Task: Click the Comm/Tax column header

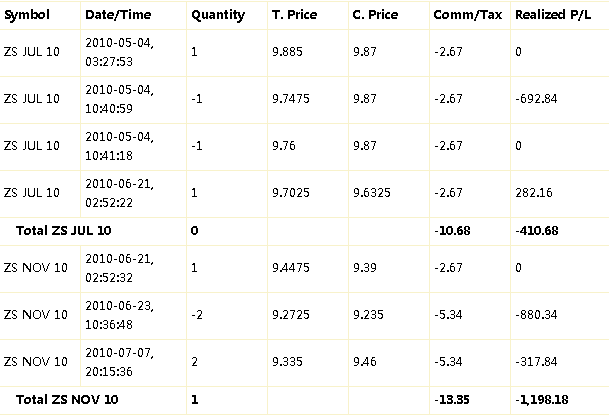Action: pyautogui.click(x=468, y=15)
